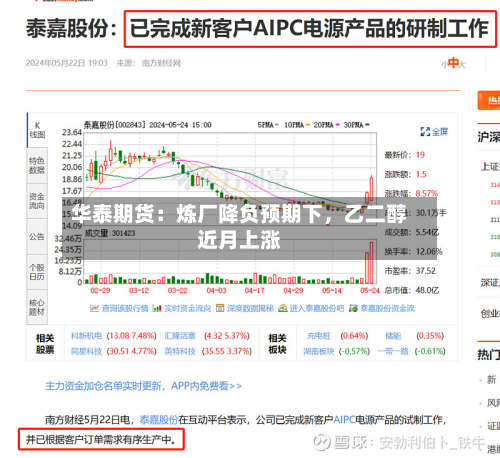Click the 05-24 date label on chart axis
Viewport: 500px width, 458px height.
coord(370,291)
